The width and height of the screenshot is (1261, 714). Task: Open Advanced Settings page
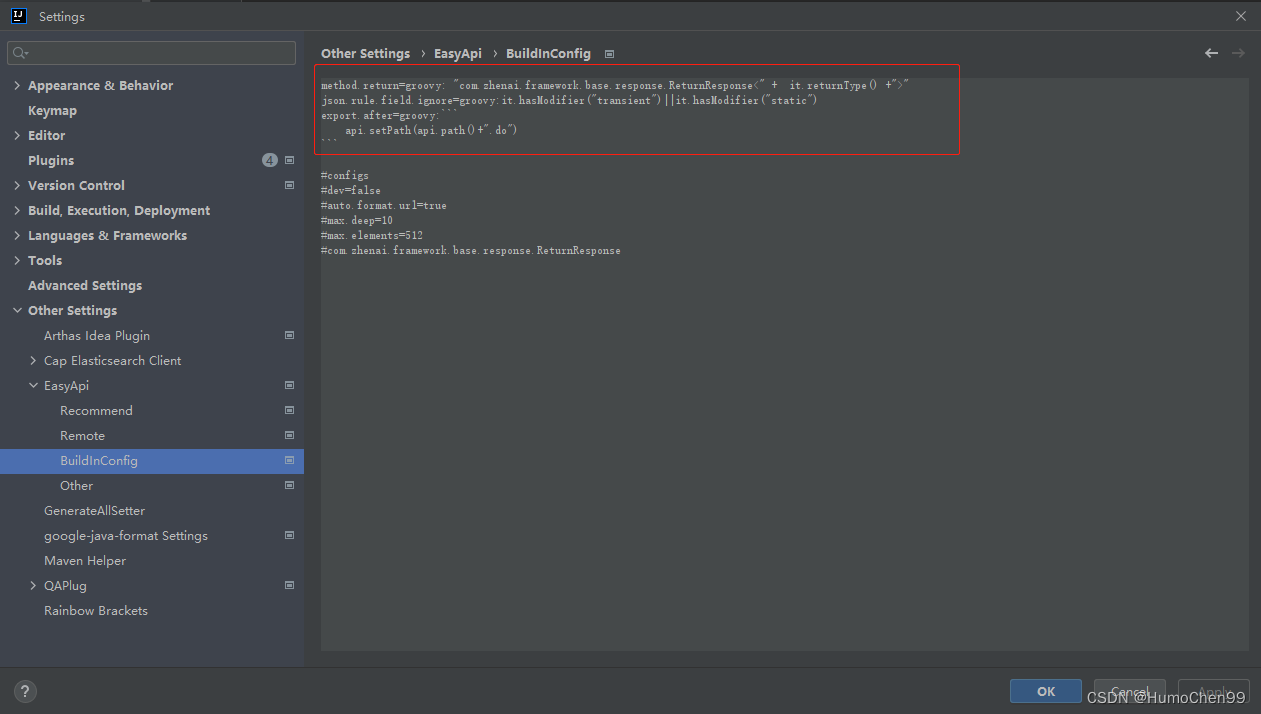[85, 285]
